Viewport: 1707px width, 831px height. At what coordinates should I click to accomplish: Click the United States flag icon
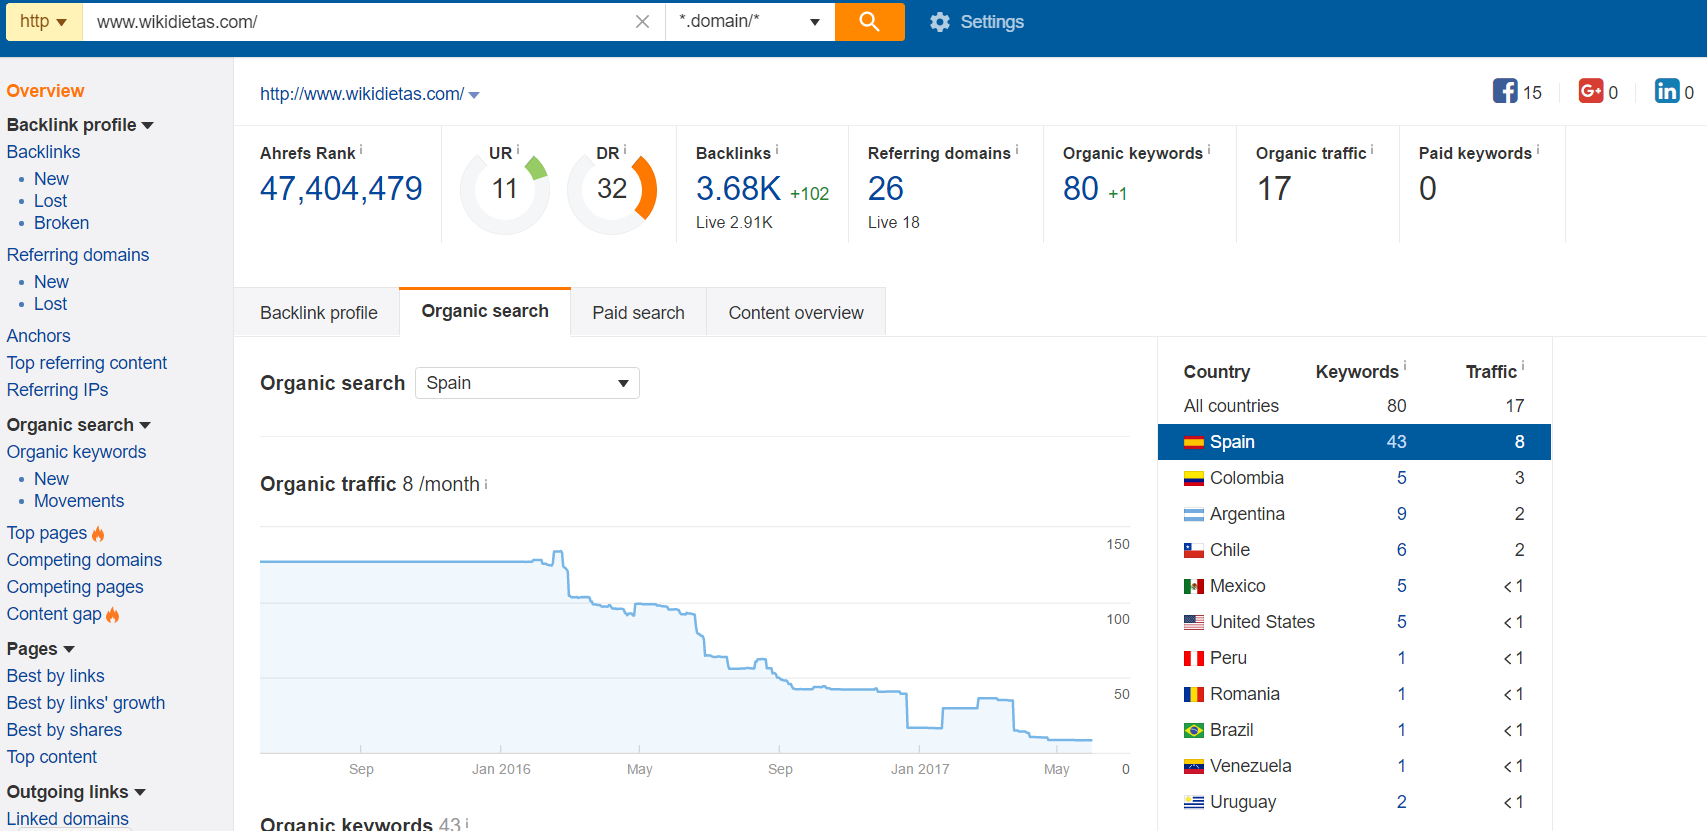(x=1194, y=623)
